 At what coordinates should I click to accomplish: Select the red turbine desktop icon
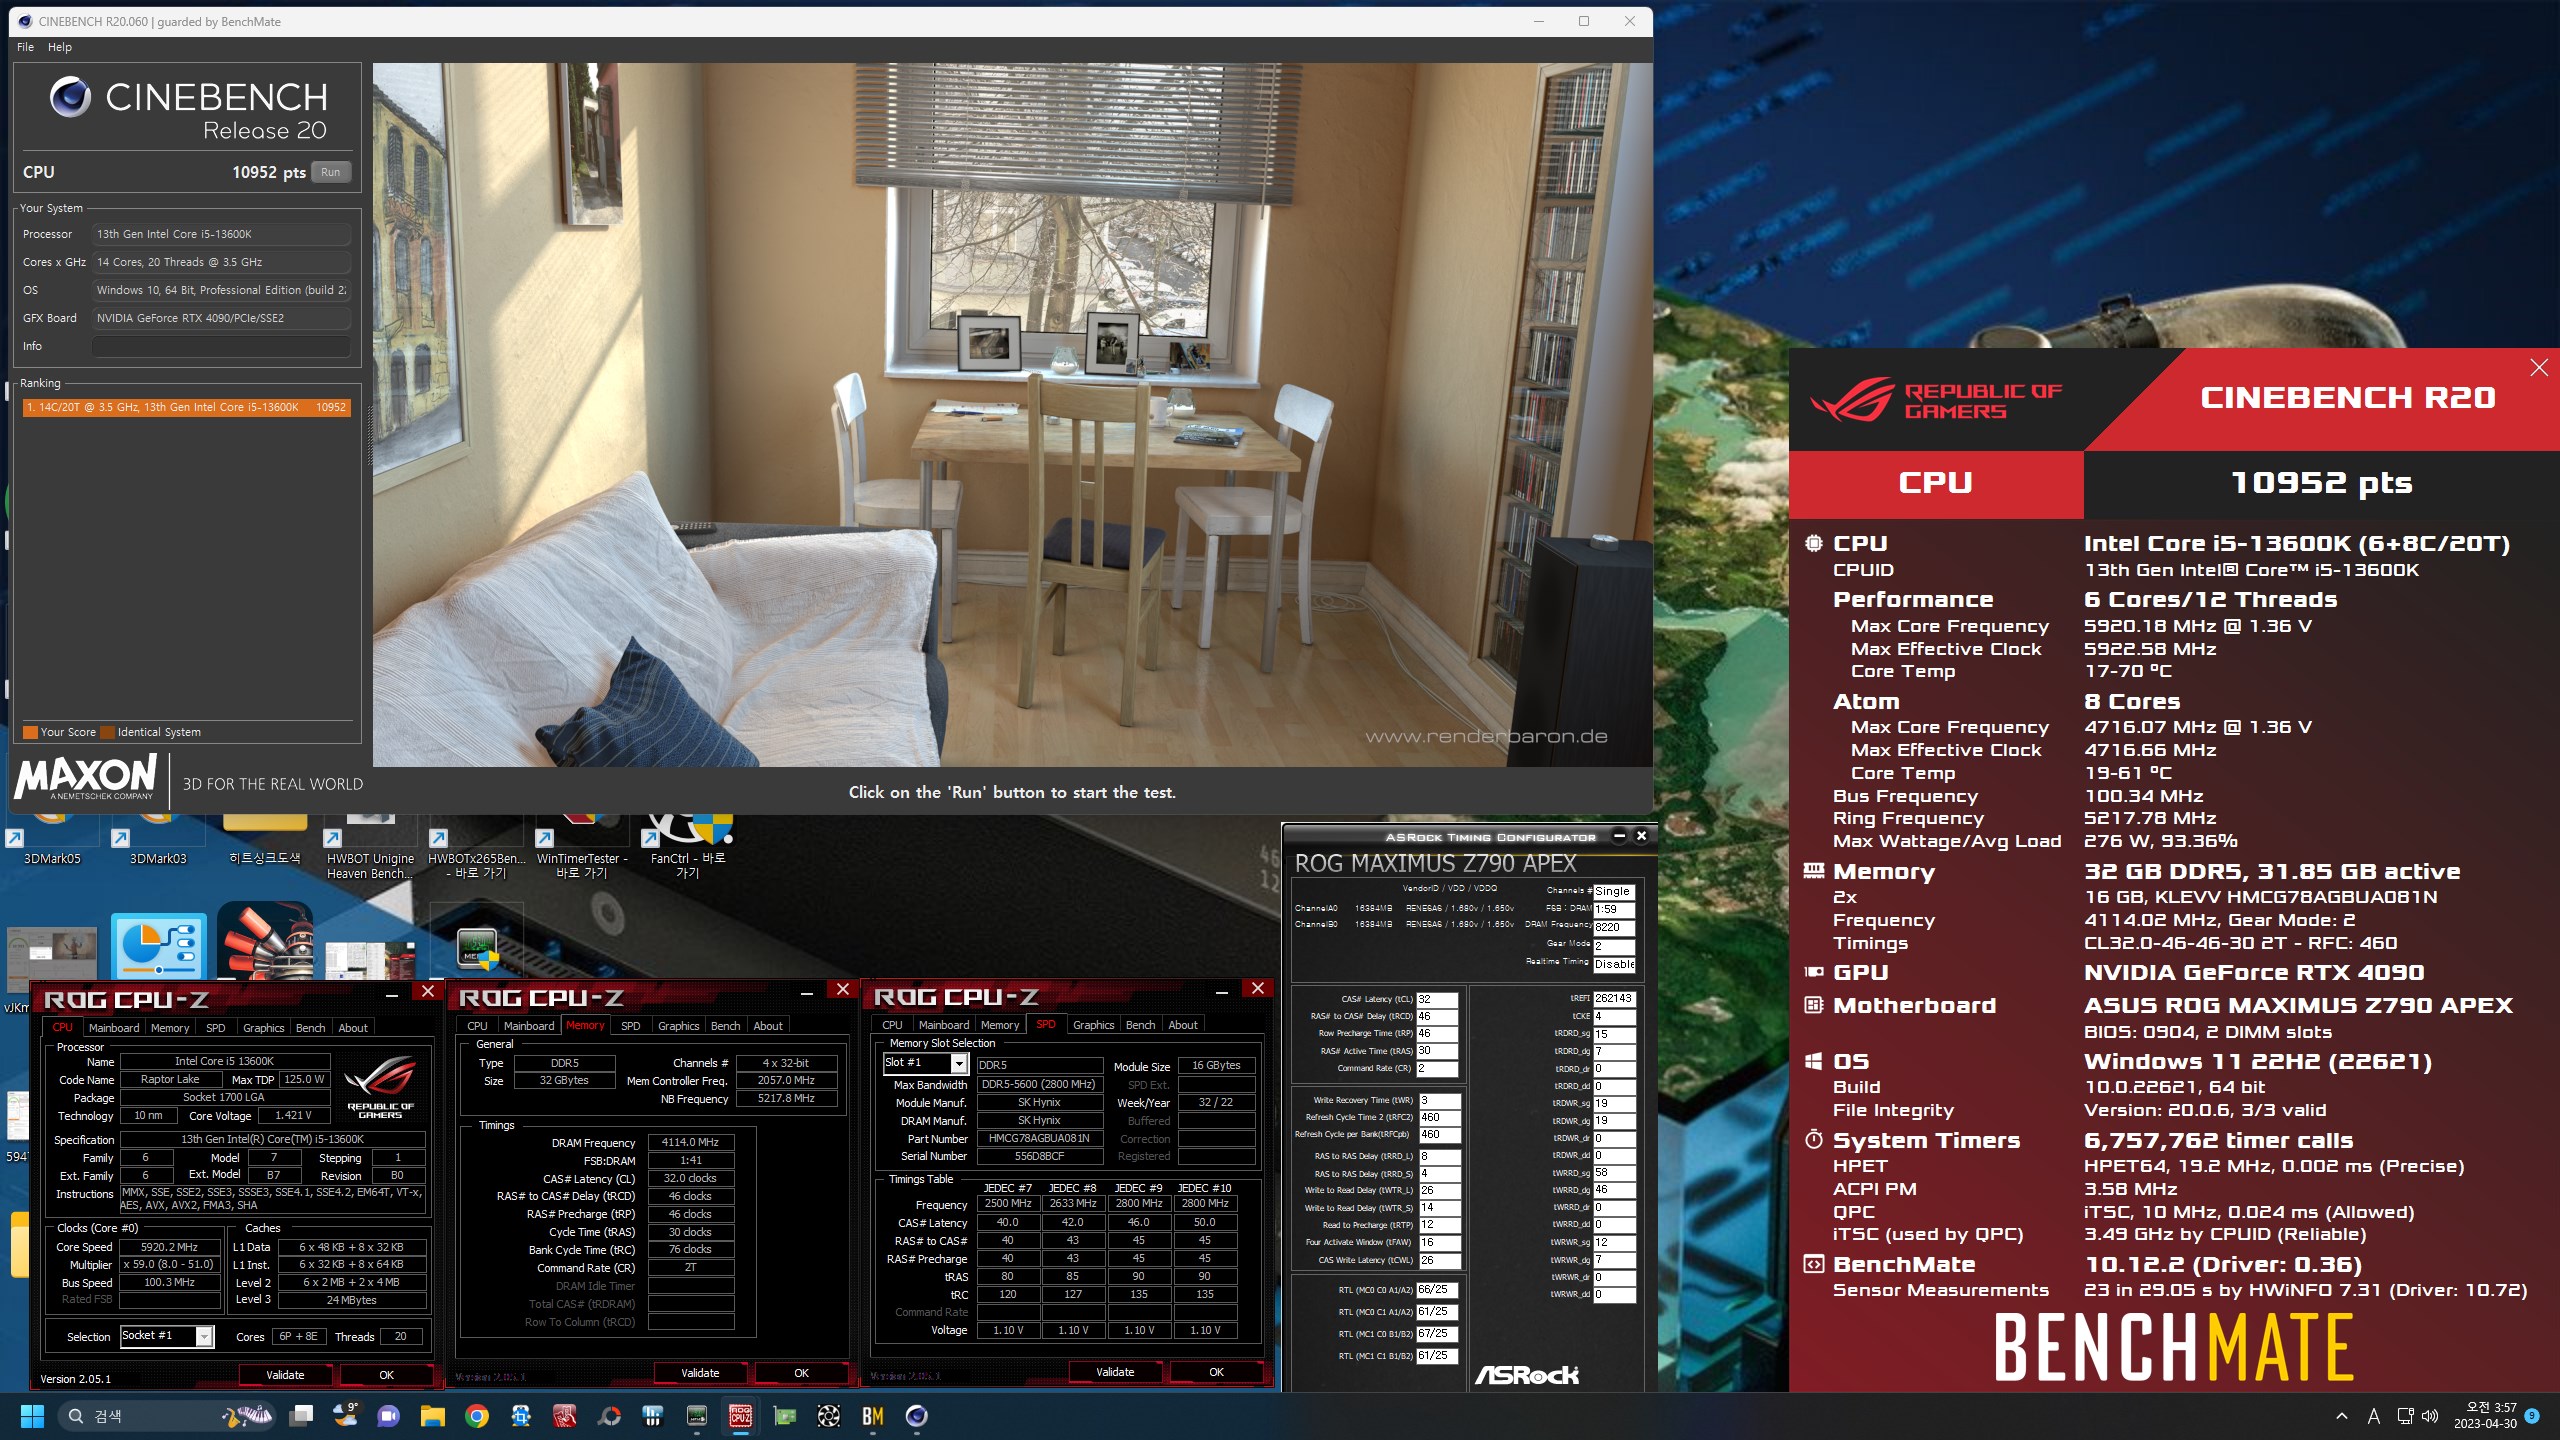(x=264, y=942)
